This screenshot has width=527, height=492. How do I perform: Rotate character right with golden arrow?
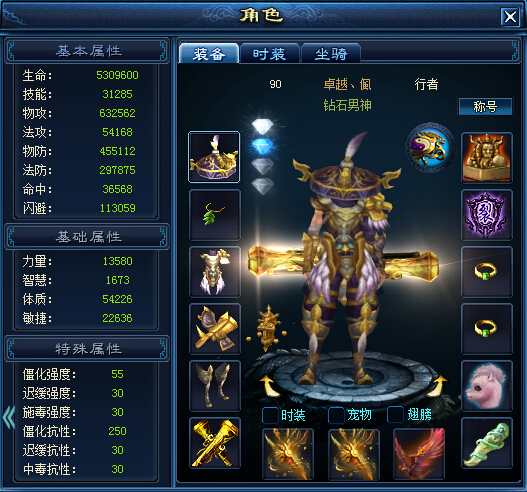click(438, 386)
